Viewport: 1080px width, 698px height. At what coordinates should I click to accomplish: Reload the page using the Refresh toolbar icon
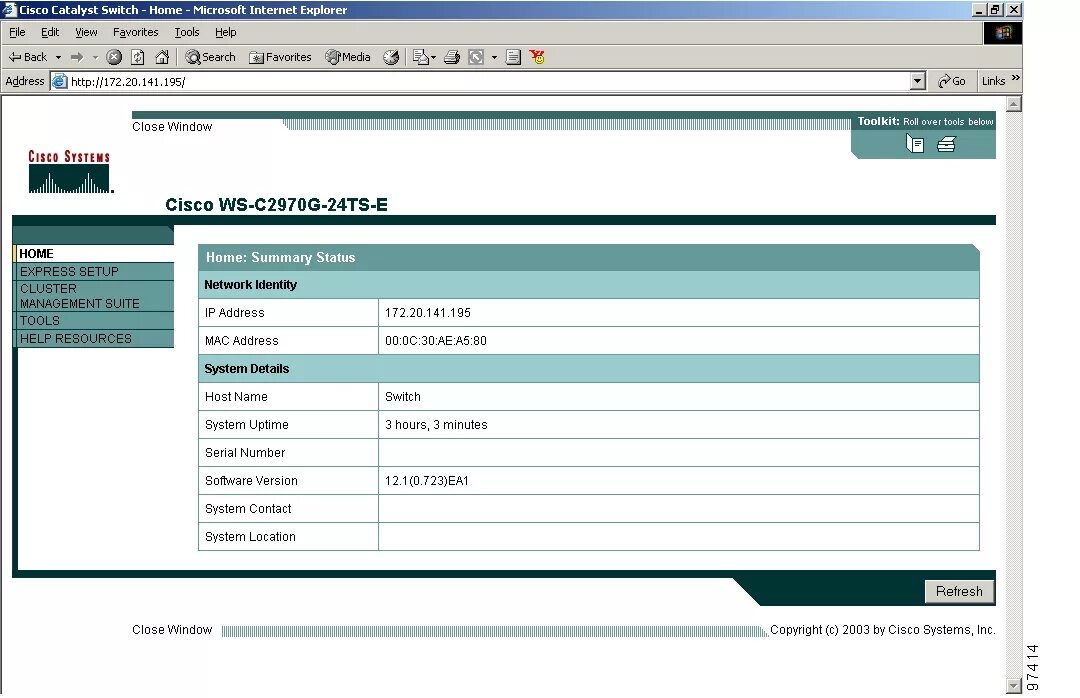click(x=138, y=57)
